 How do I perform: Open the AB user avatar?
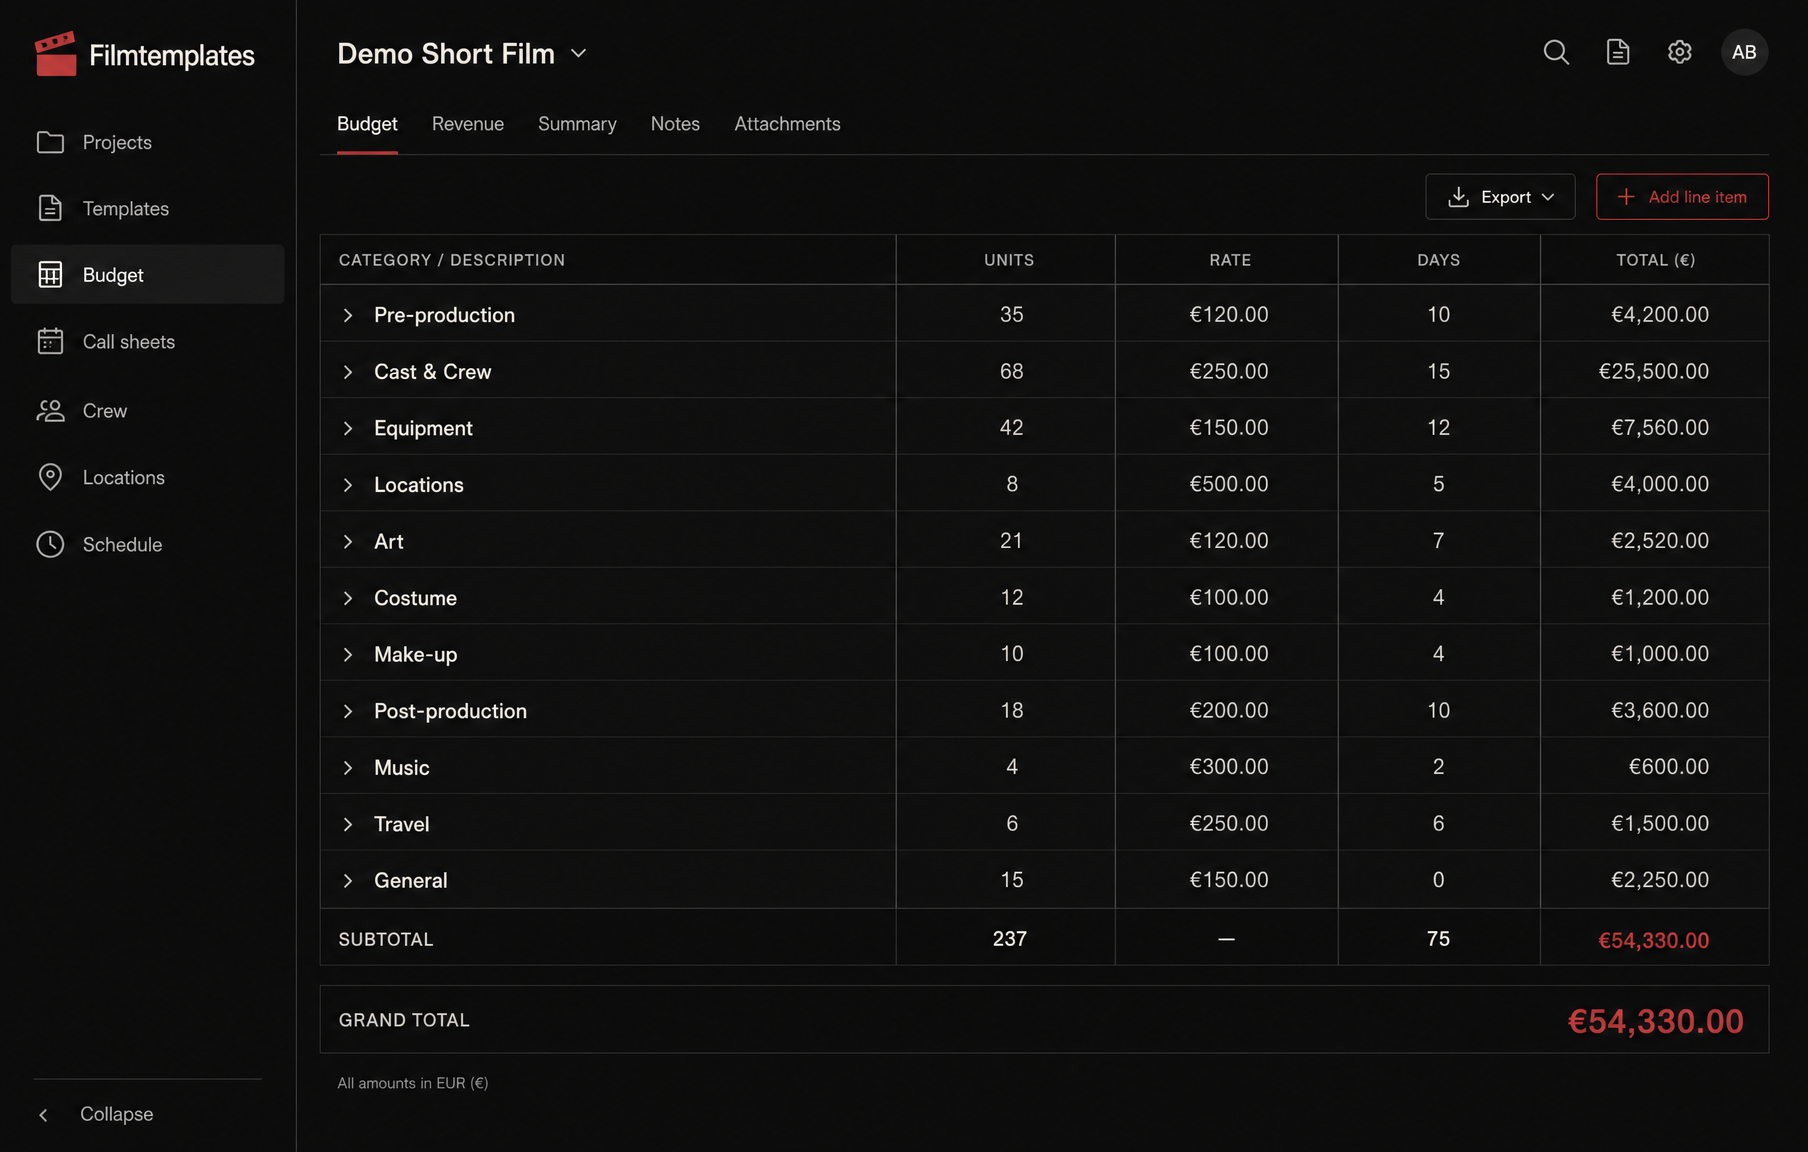point(1744,52)
